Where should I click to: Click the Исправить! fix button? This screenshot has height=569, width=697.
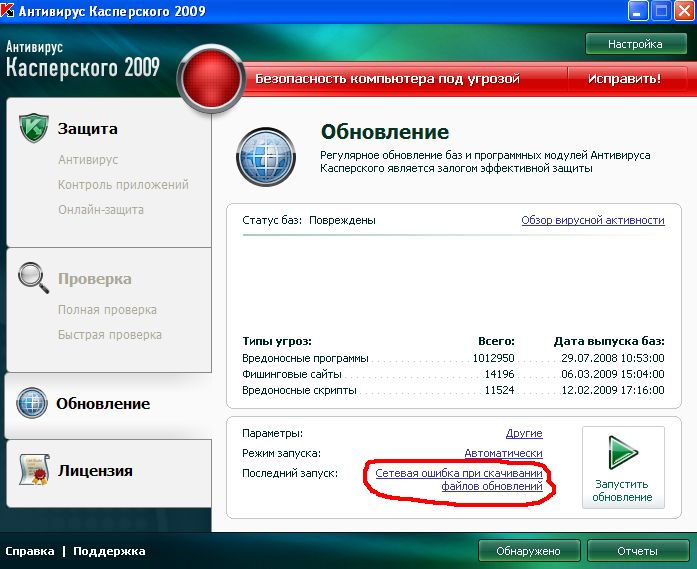625,79
